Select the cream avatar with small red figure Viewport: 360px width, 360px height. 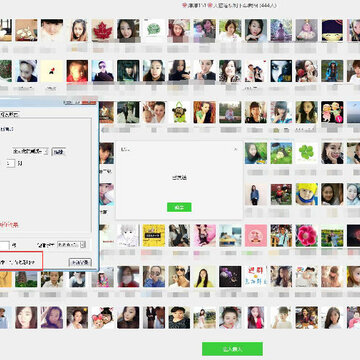[x=52, y=71]
